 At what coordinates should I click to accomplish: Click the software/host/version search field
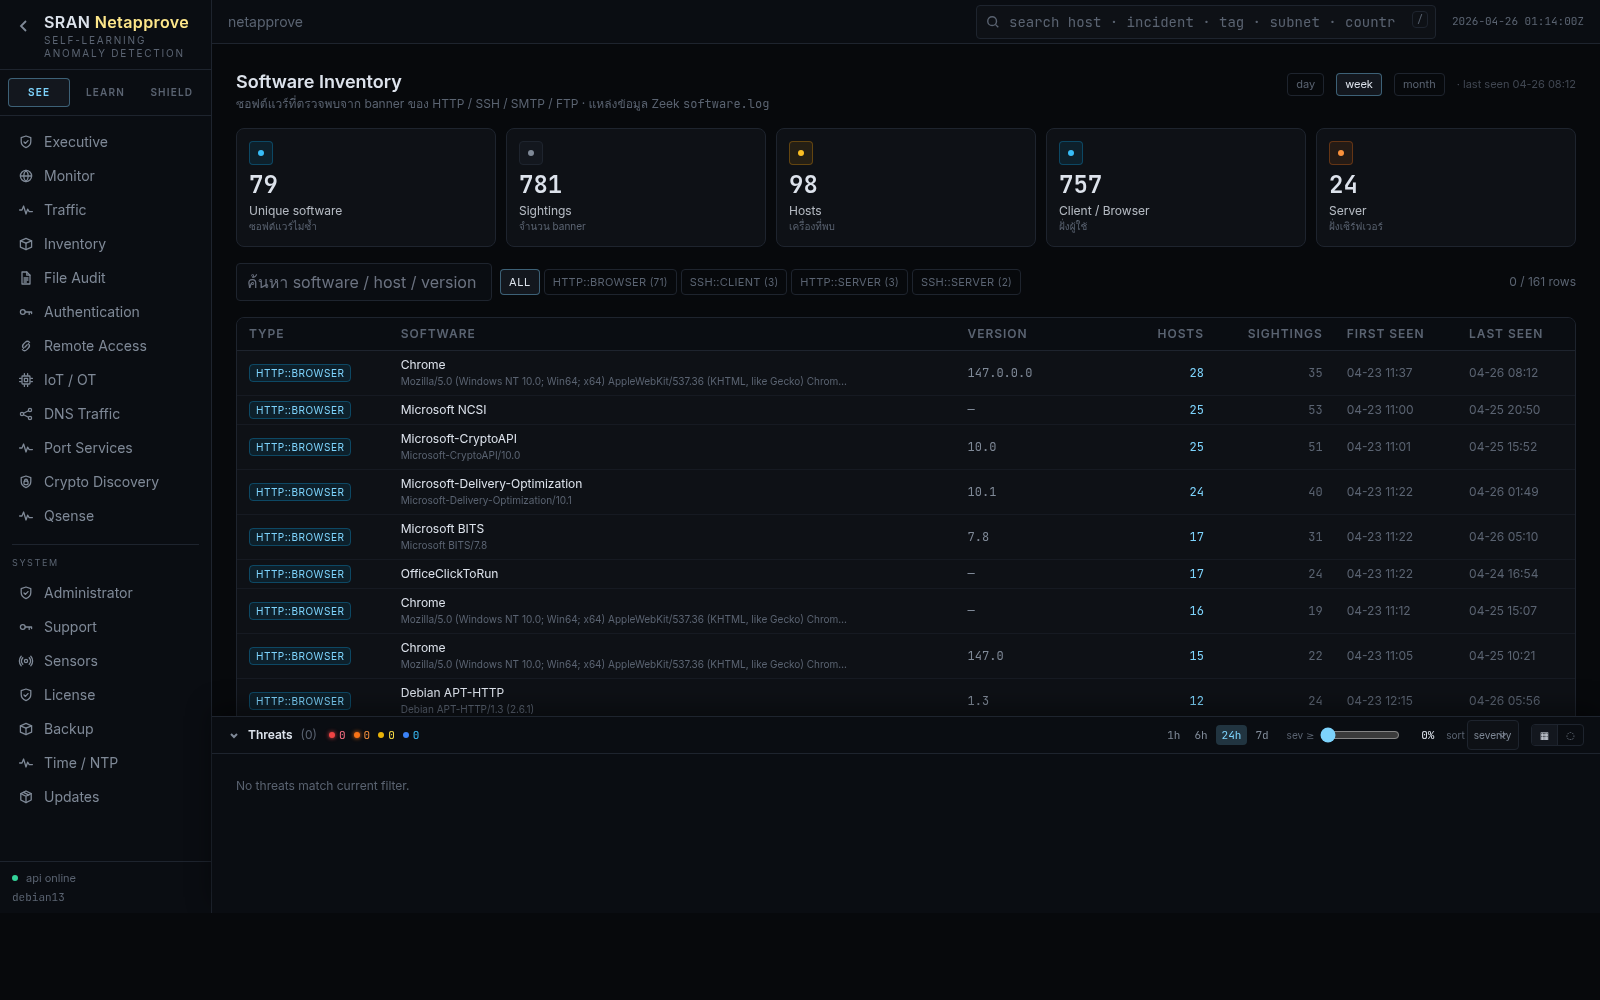[363, 282]
